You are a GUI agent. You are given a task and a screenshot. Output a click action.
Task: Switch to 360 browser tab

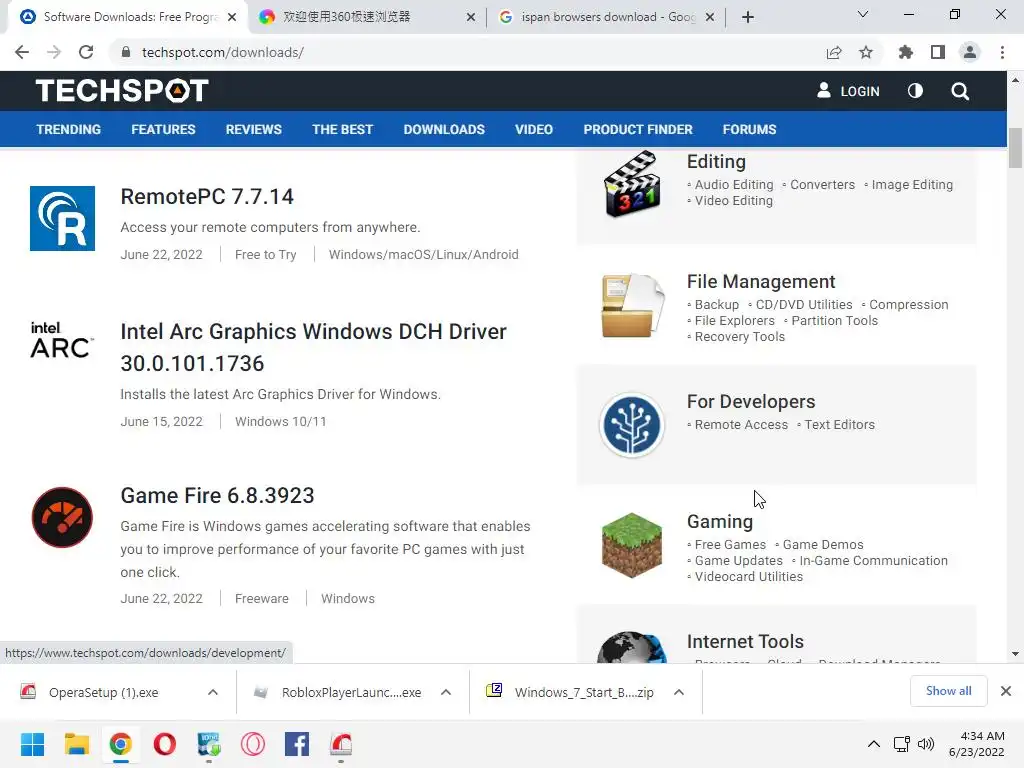pyautogui.click(x=366, y=17)
